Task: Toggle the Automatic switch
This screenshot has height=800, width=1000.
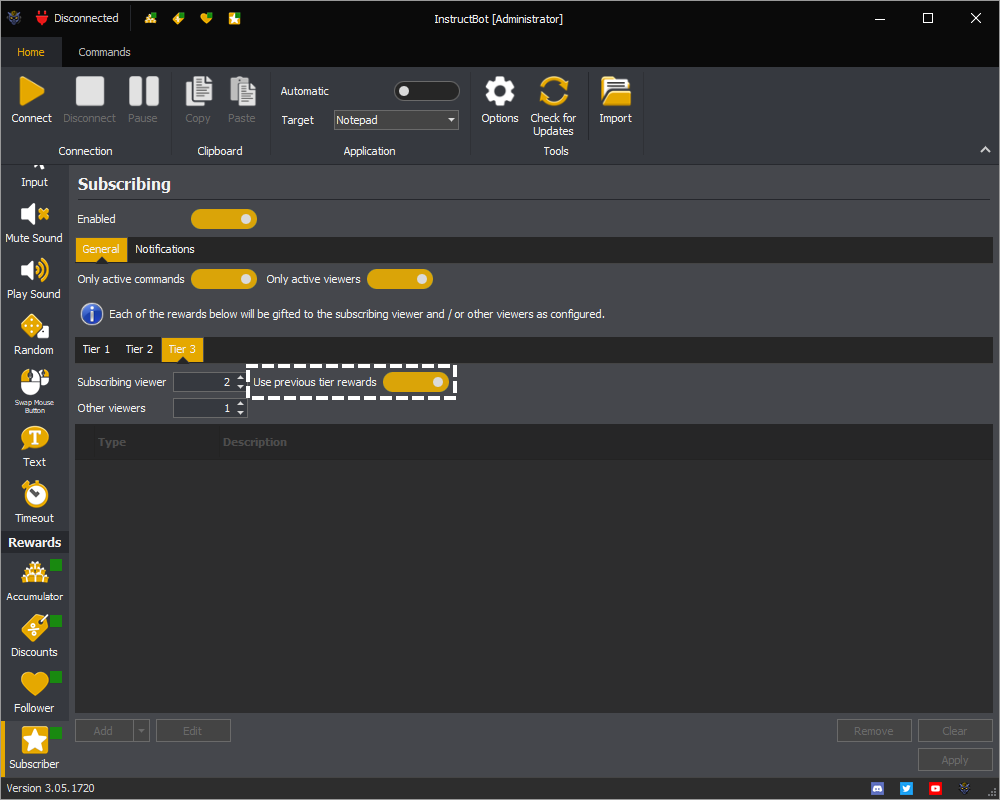Action: tap(427, 91)
